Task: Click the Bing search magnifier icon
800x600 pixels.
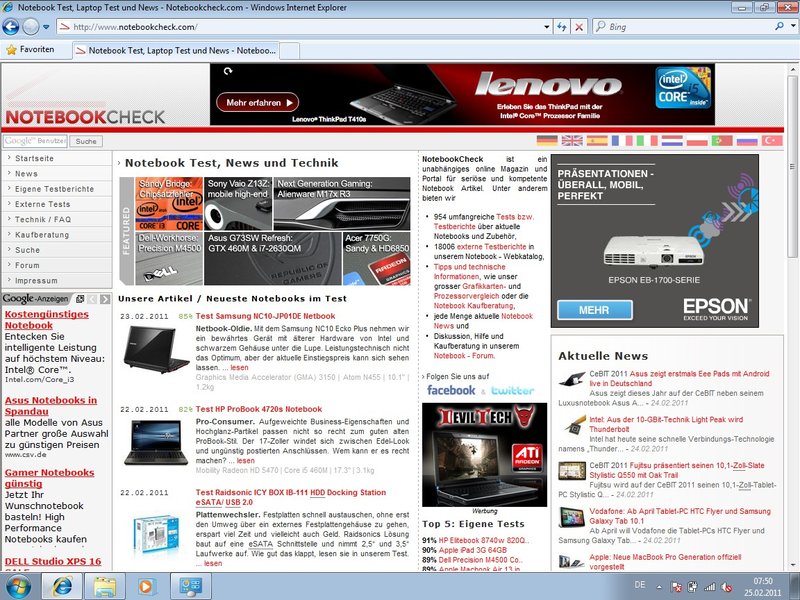Action: (779, 26)
